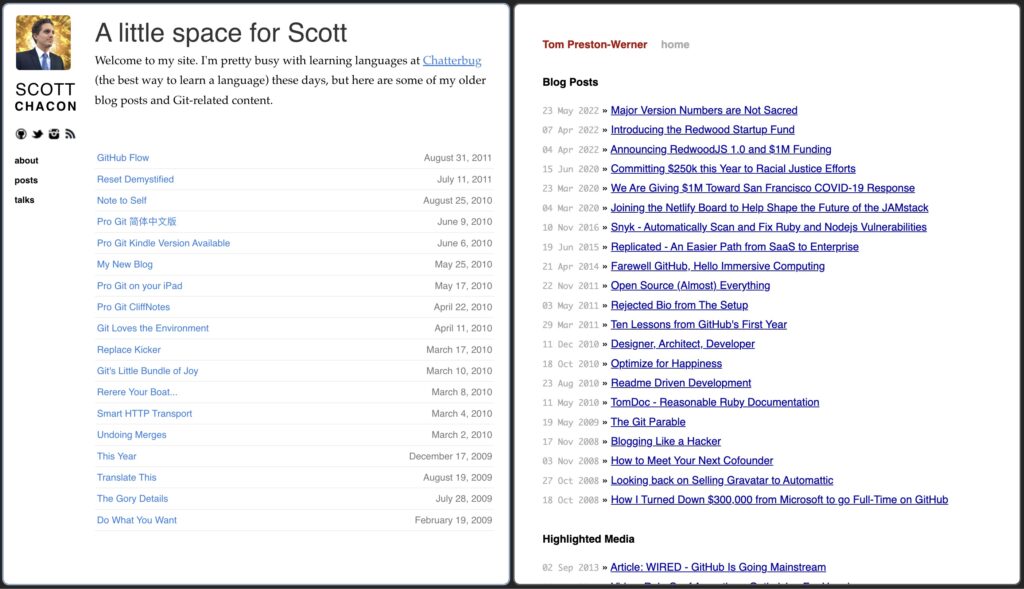The width and height of the screenshot is (1024, 589).
Task: Read Farewell GitHub, Hello Immersive Computing
Action: [x=717, y=266]
